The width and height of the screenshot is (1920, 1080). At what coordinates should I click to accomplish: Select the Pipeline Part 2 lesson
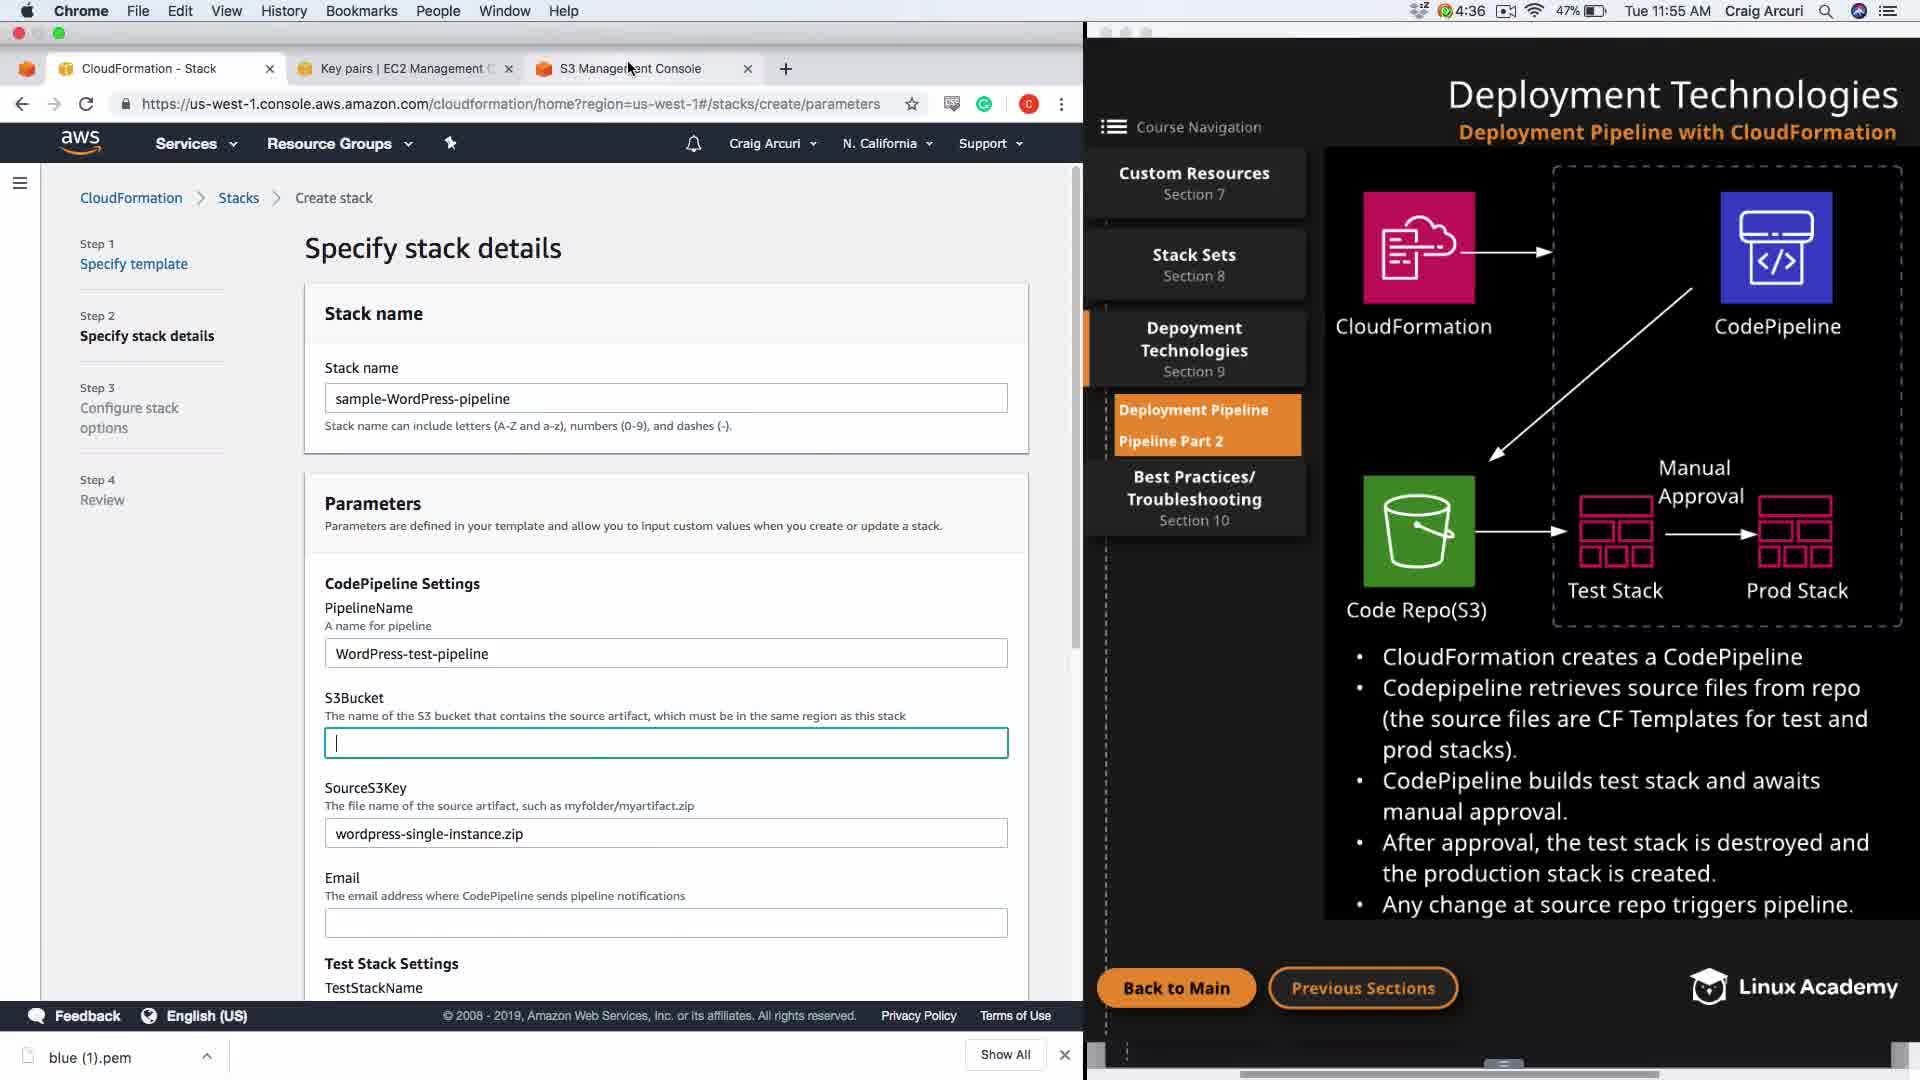click(x=1170, y=441)
